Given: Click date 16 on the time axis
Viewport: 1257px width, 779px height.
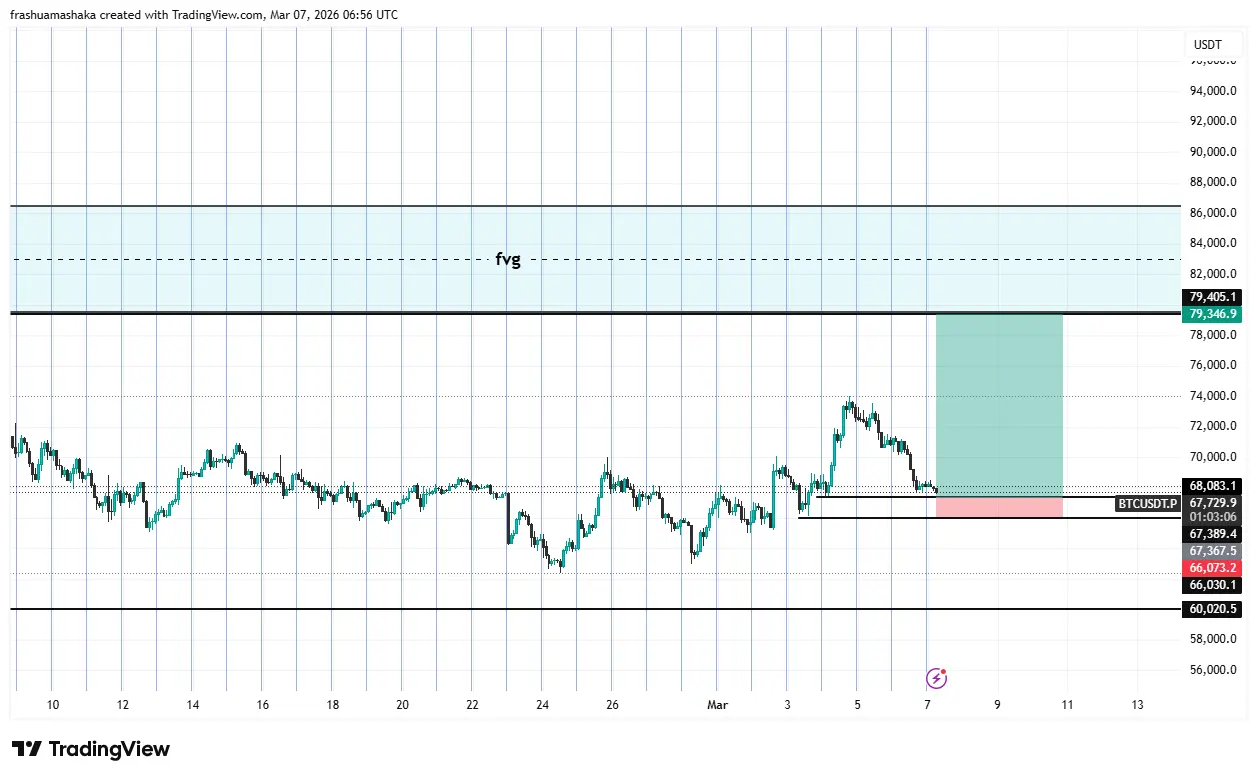Looking at the screenshot, I should tap(262, 705).
